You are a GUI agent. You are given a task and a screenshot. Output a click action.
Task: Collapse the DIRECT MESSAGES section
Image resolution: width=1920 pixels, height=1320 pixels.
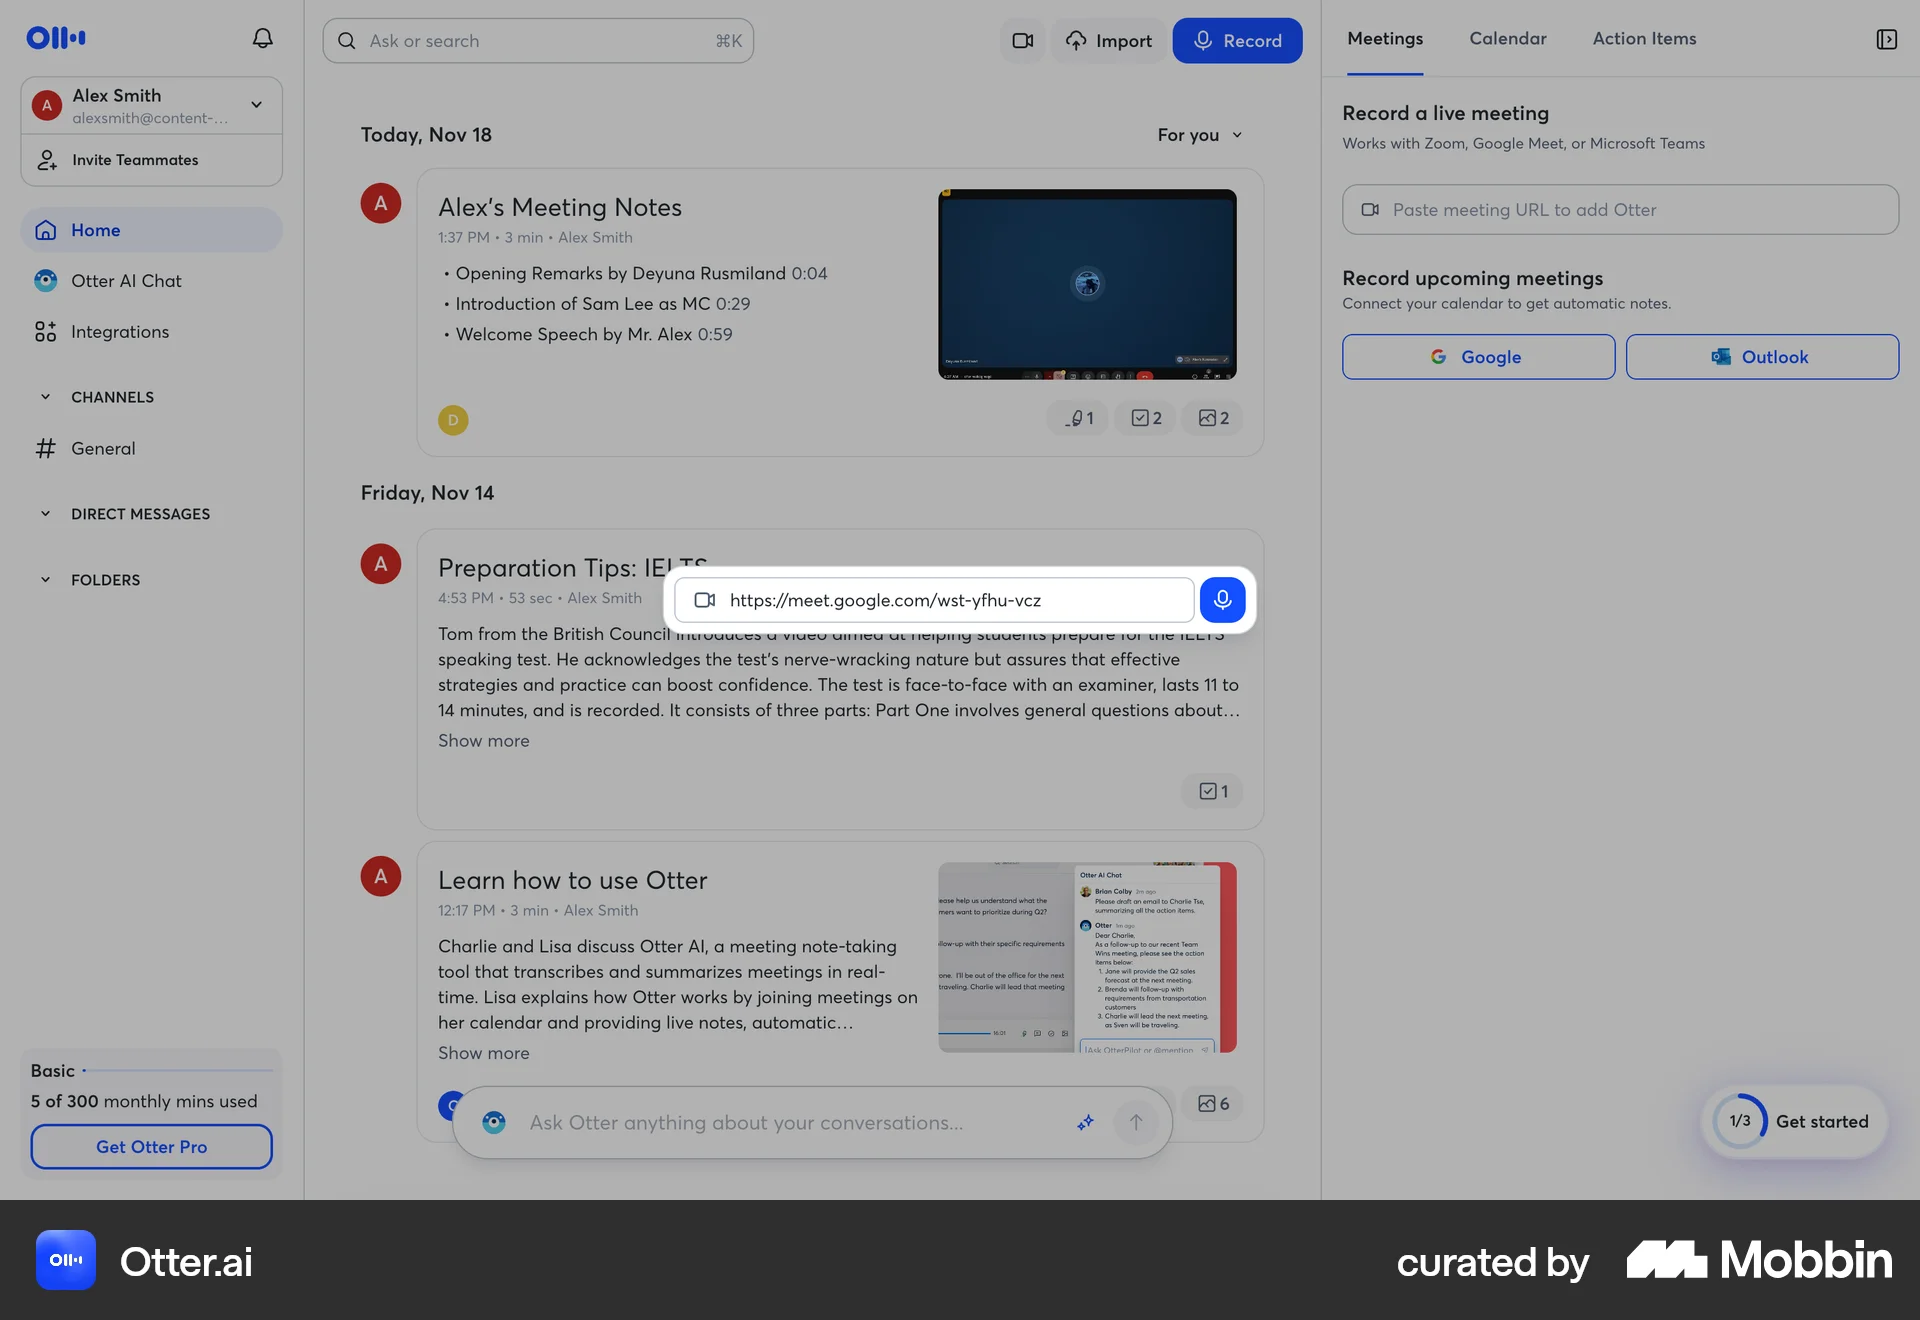pyautogui.click(x=45, y=514)
